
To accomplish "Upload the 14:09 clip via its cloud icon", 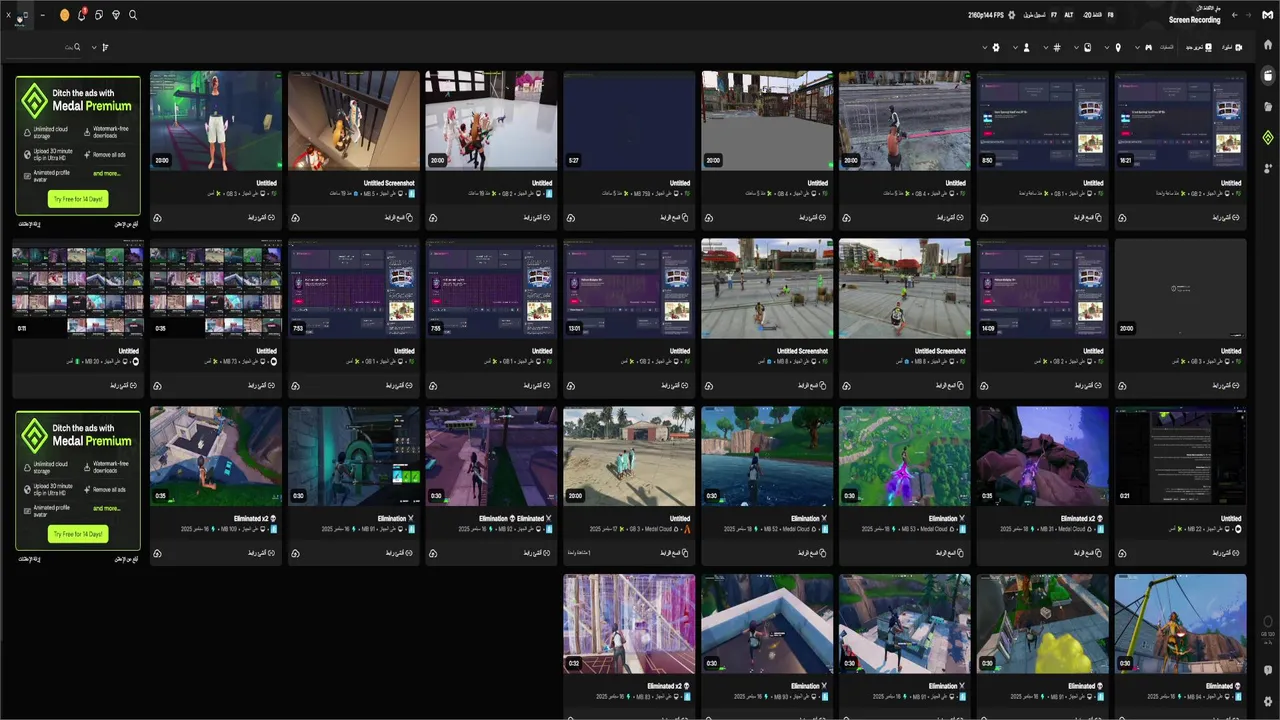I will point(985,385).
